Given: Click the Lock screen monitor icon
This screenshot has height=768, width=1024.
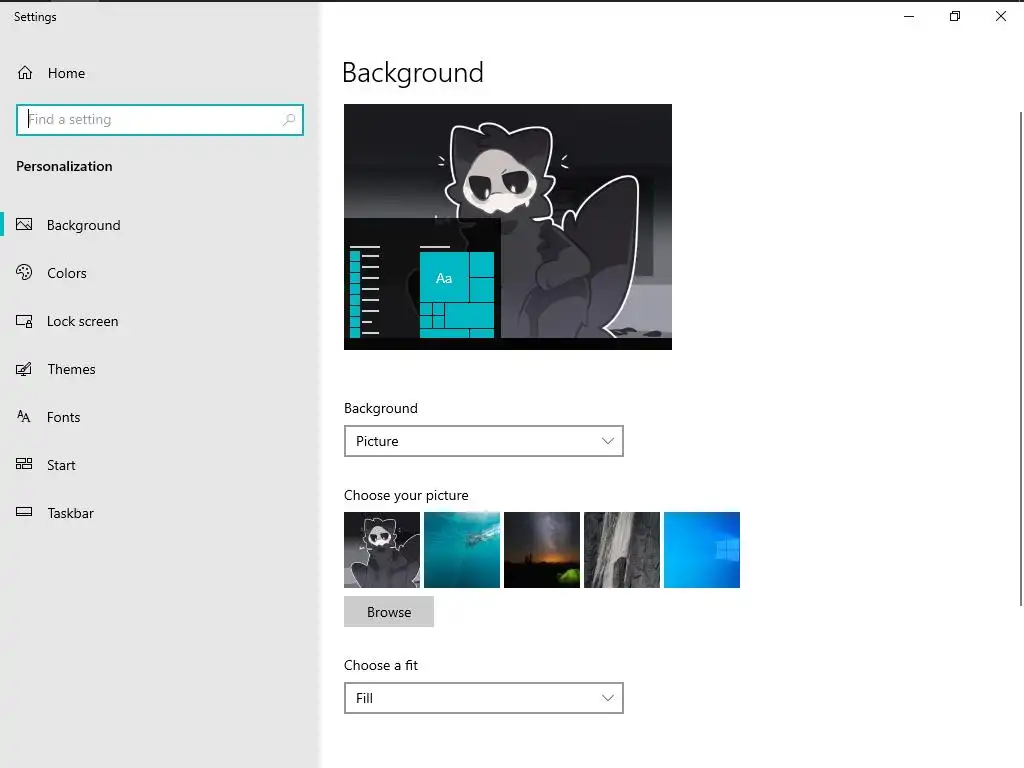Looking at the screenshot, I should coord(24,321).
